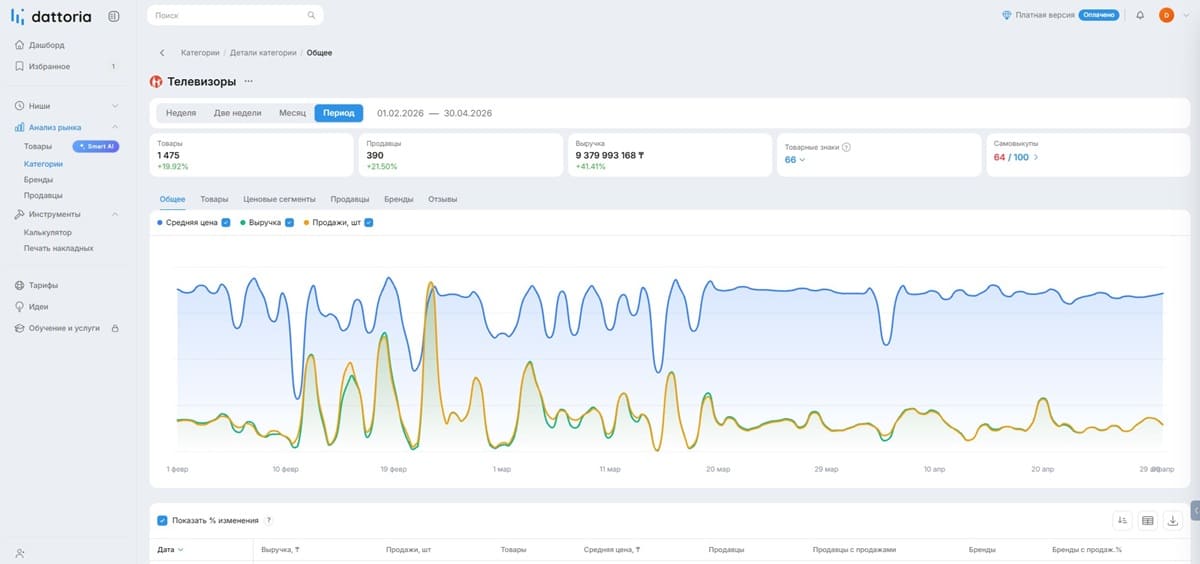
Task: Click the Выручка, ₸ column header
Action: [280, 550]
